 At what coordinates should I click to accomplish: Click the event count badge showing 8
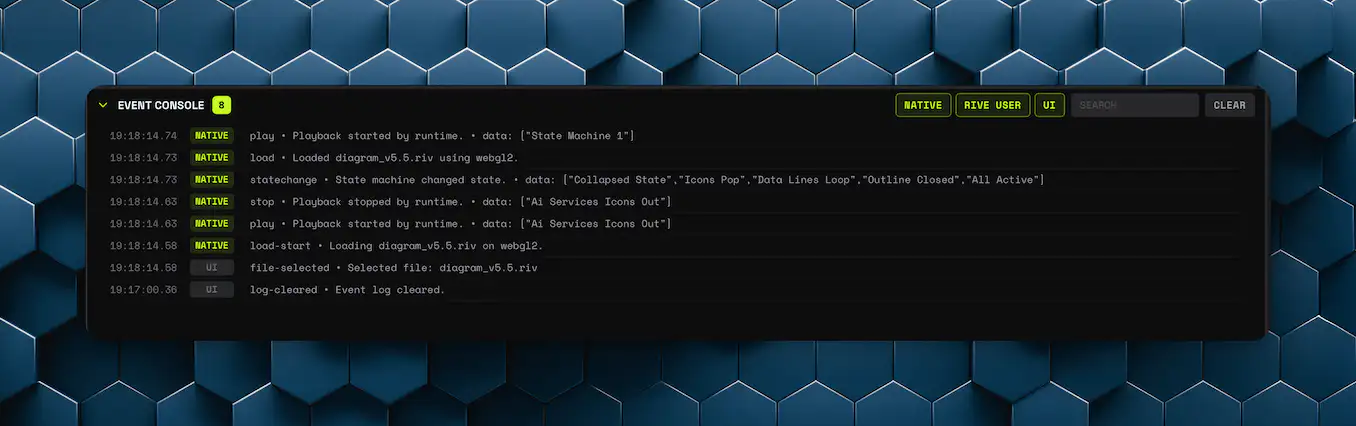[221, 105]
